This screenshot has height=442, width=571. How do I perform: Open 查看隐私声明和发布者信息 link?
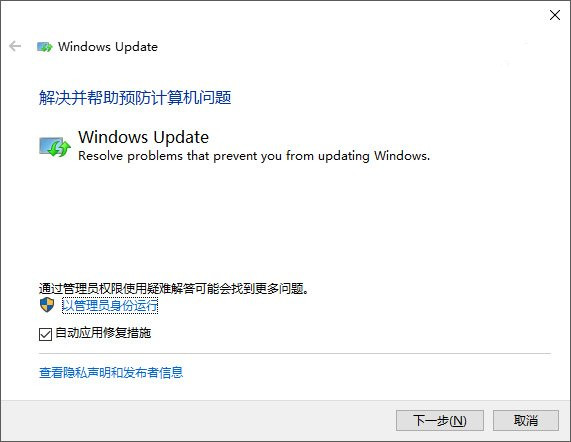[111, 372]
